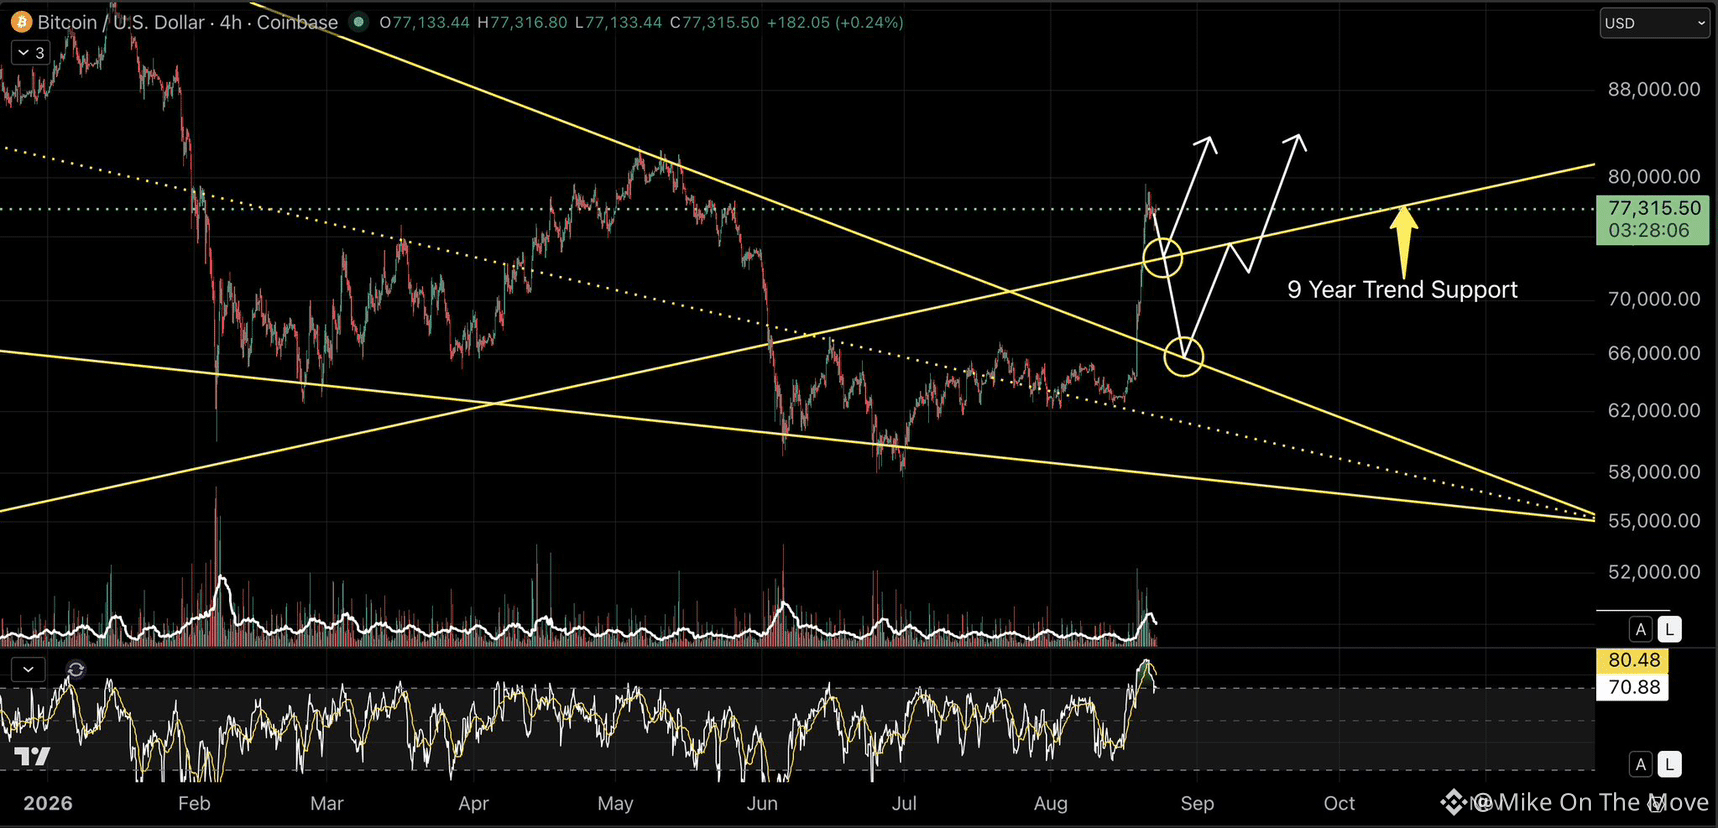Click the green market status dot

359,22
